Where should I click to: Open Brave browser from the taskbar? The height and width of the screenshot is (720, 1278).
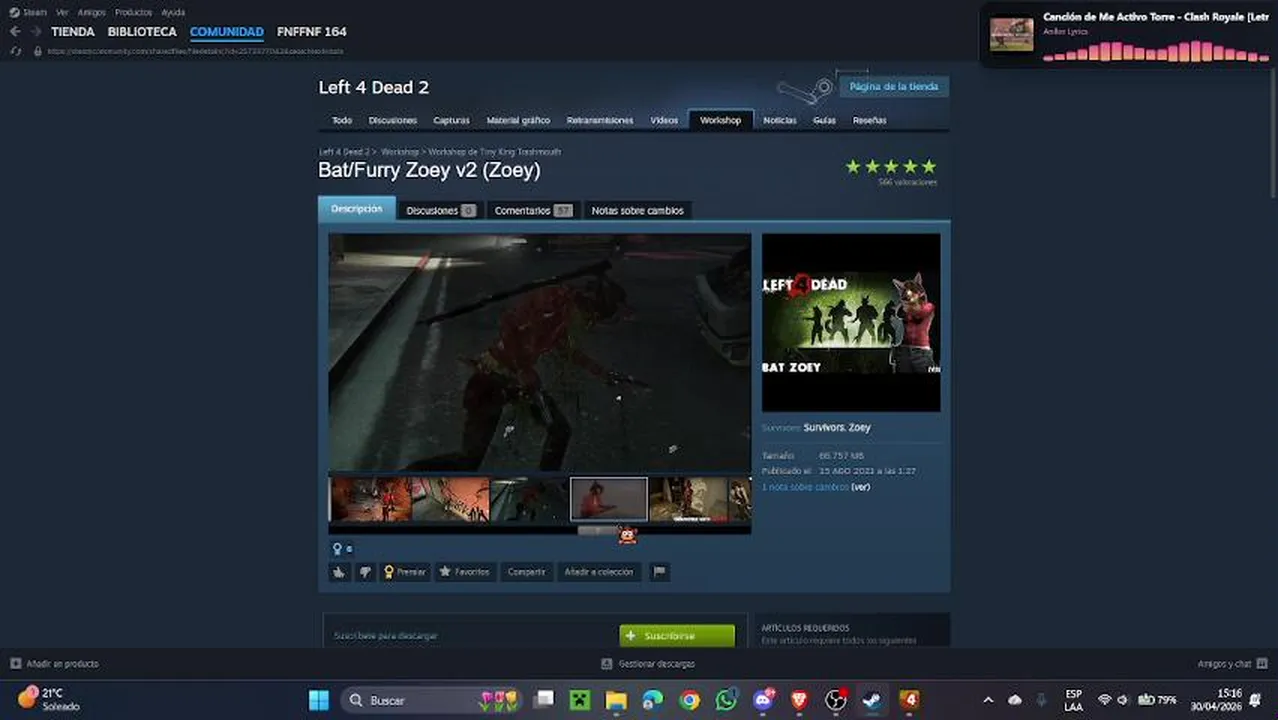point(799,700)
